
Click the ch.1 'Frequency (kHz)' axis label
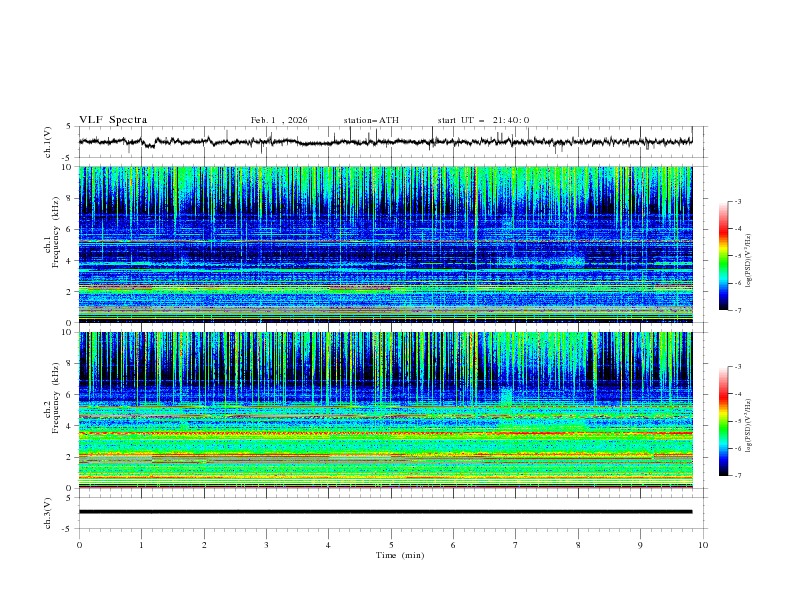[x=56, y=233]
